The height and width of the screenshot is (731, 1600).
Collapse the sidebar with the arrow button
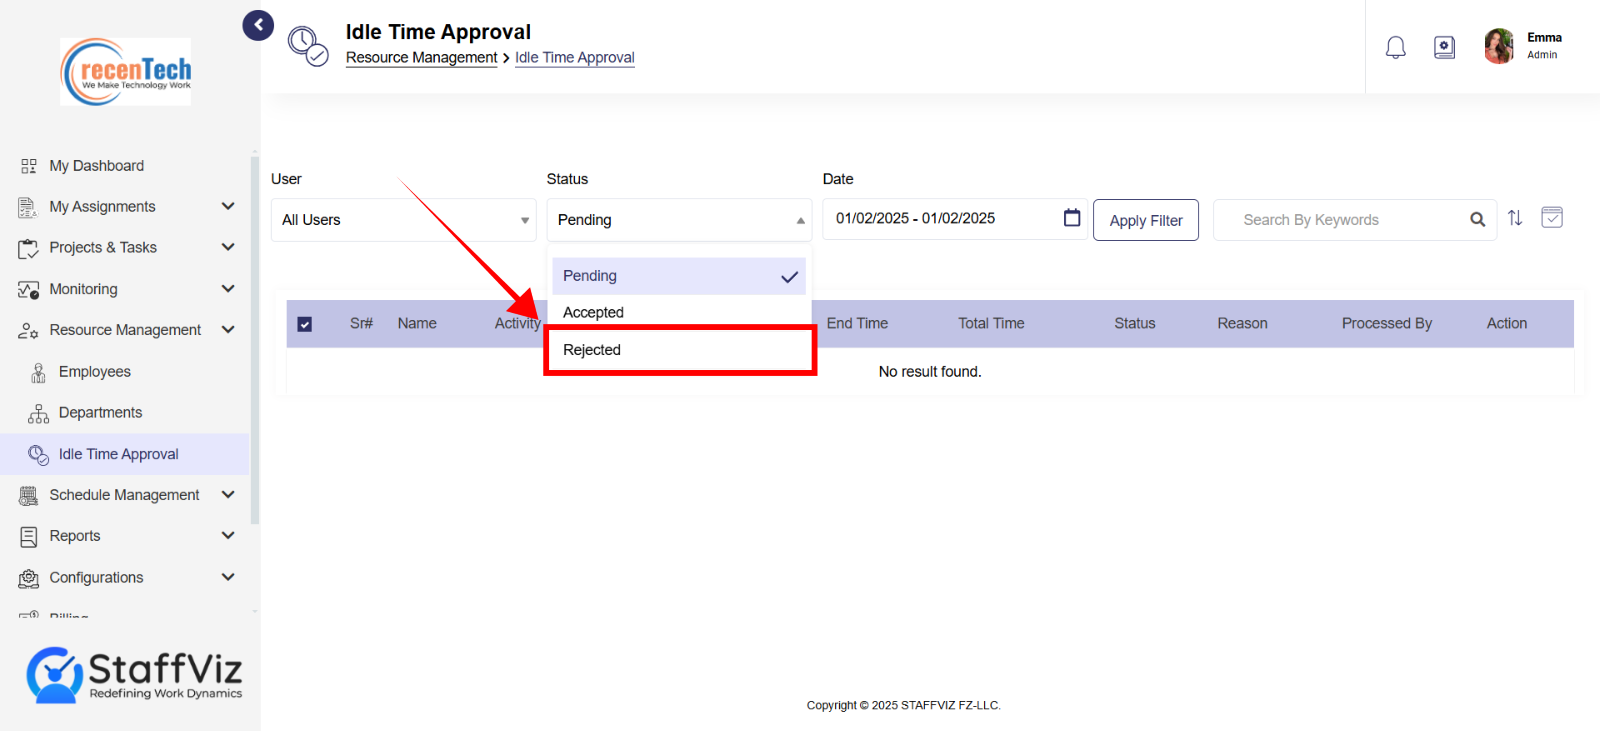(x=258, y=25)
